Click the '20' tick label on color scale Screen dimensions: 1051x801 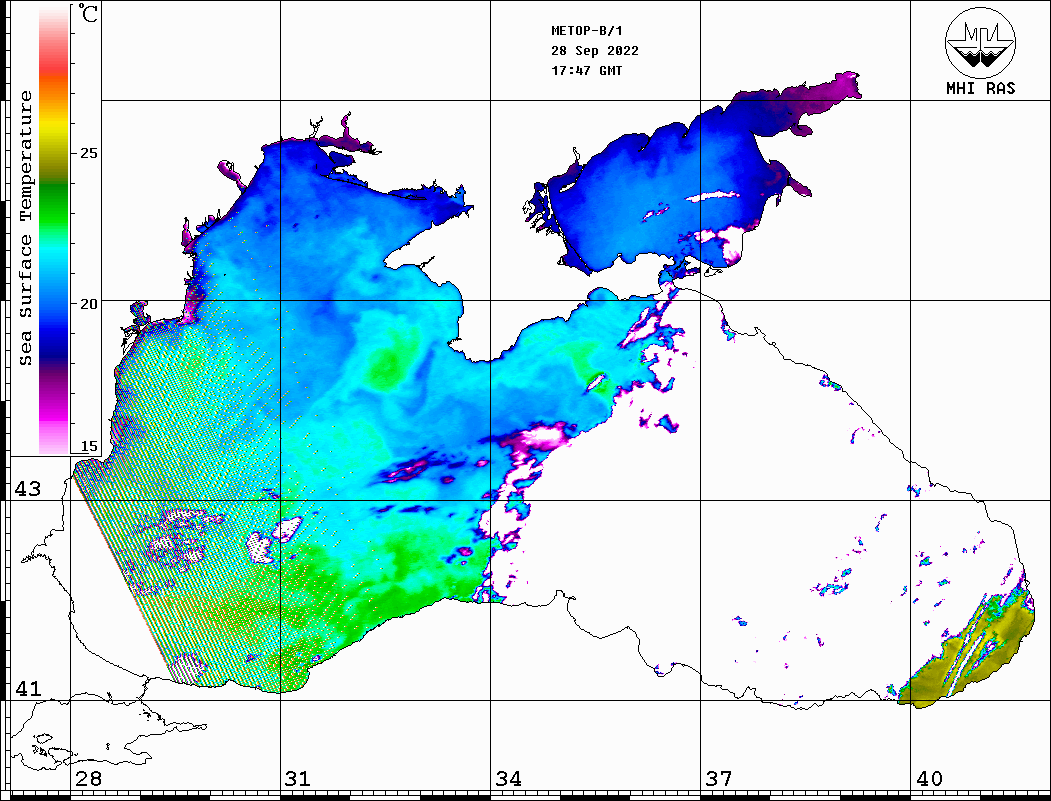tap(88, 304)
